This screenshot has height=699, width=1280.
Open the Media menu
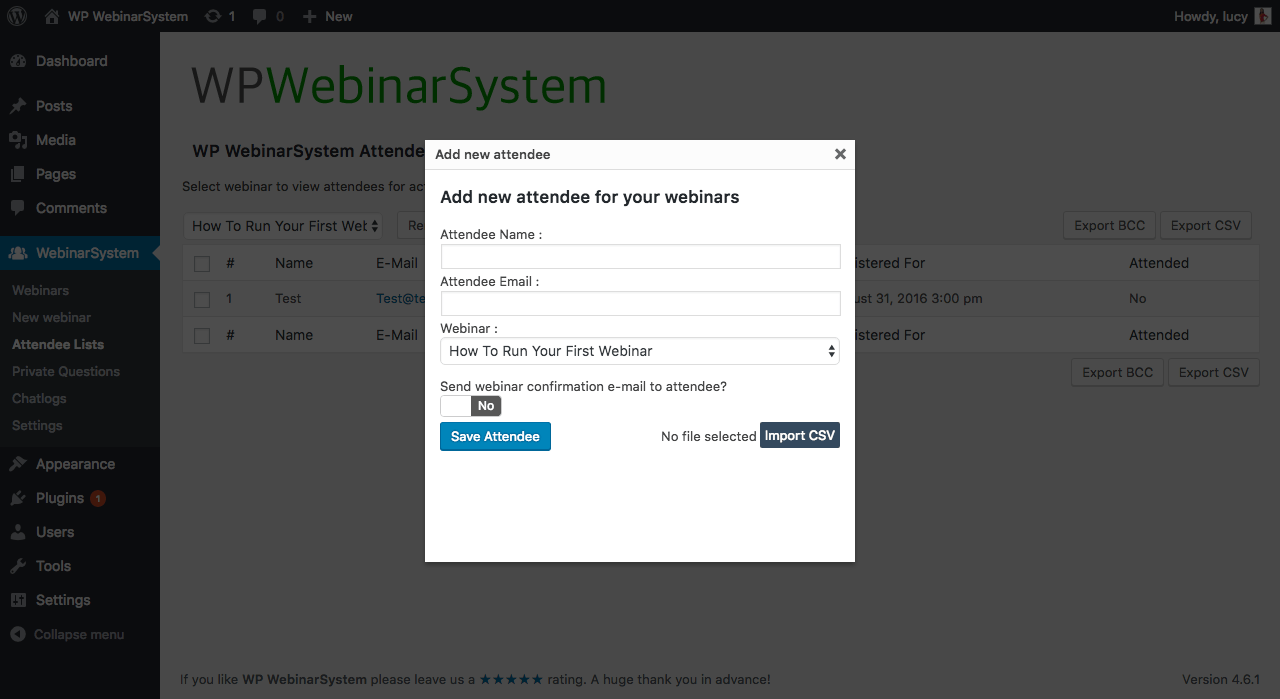click(56, 140)
